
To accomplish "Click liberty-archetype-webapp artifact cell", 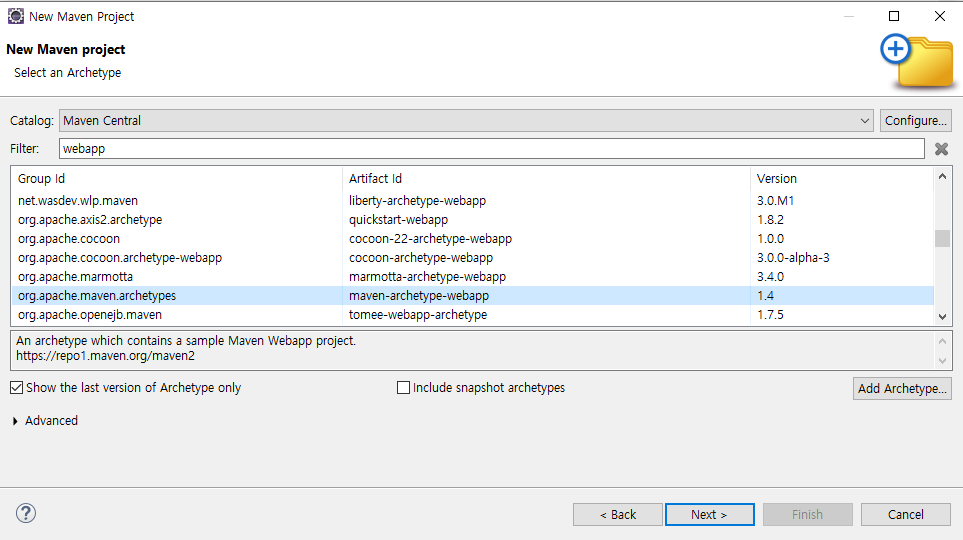I will tap(418, 201).
